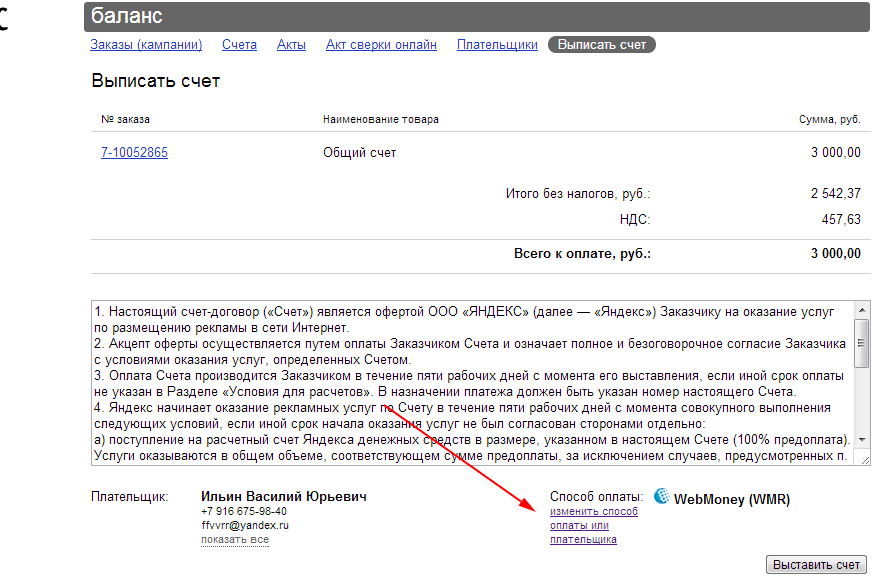Click the Выставить счет button

point(816,564)
